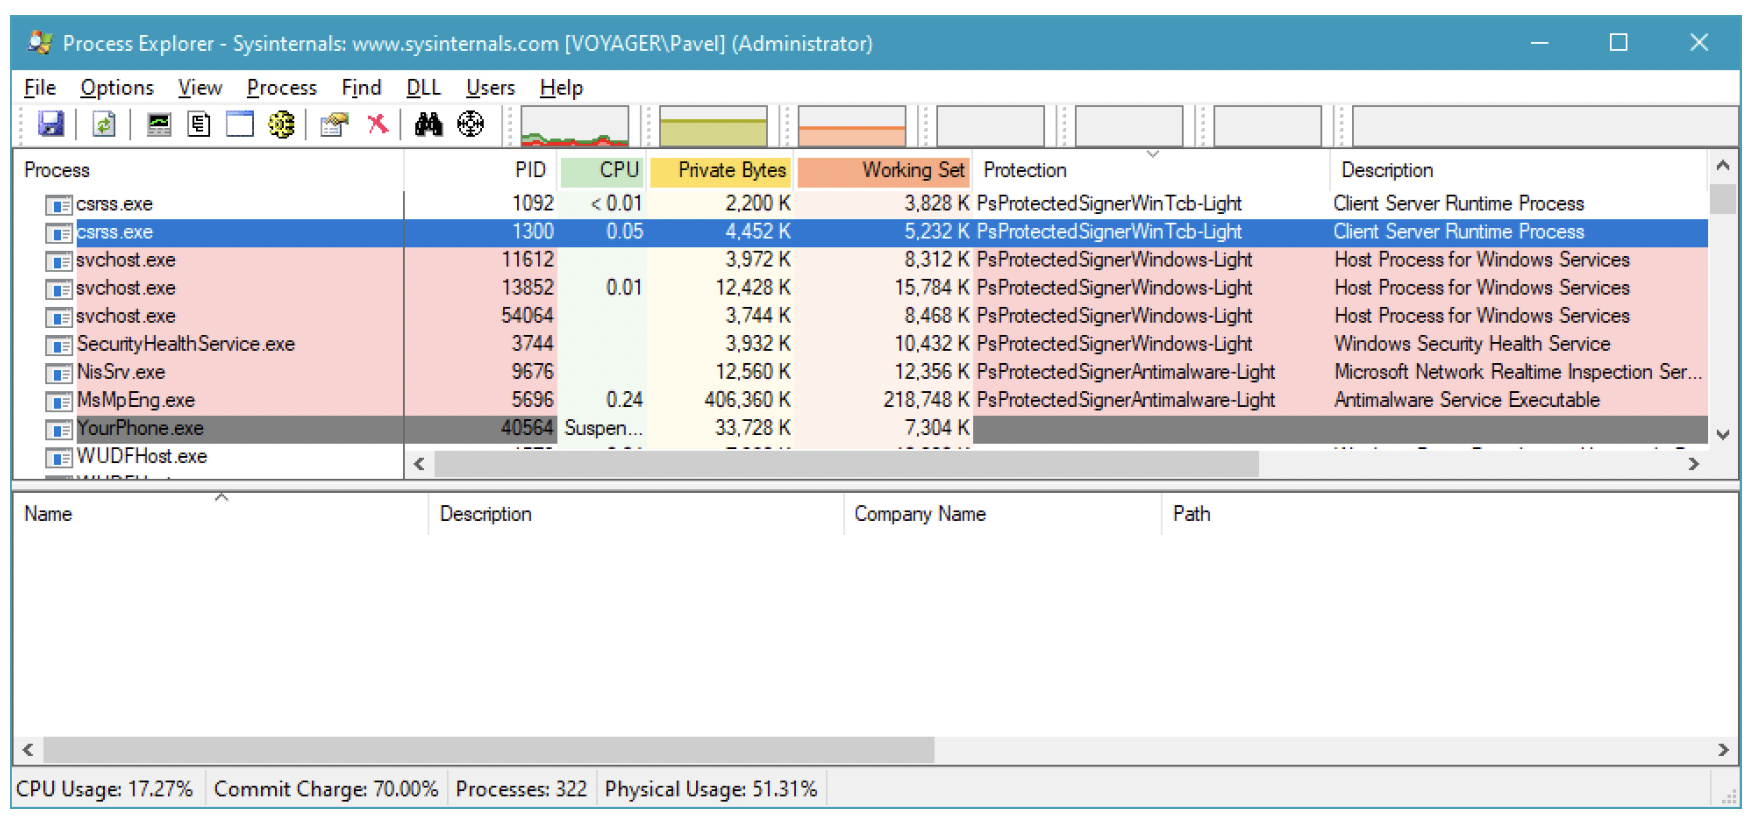The image size is (1754, 826).
Task: Sort by the Private Bytes column header
Action: [721, 170]
